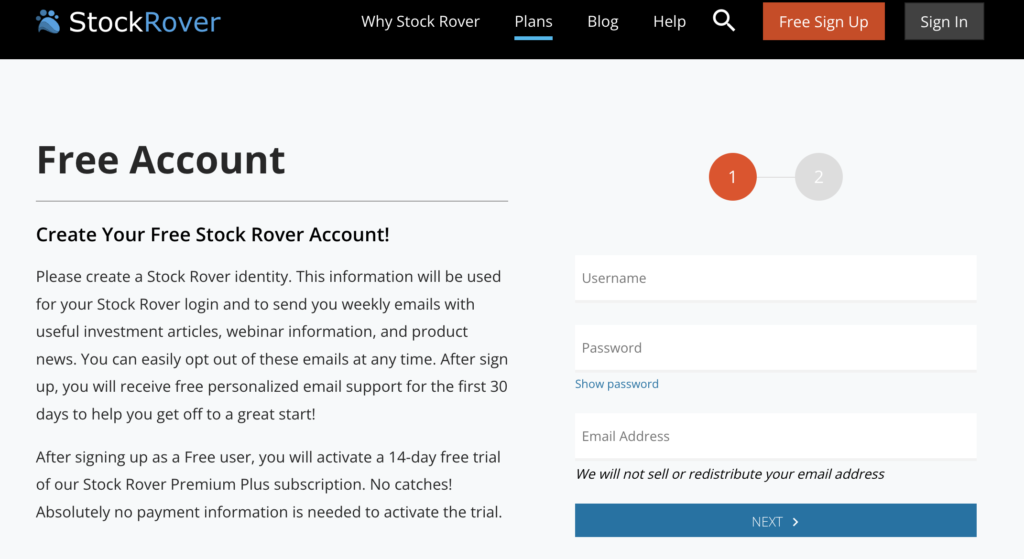Open the search magnifier icon
1024x559 pixels.
pos(724,21)
